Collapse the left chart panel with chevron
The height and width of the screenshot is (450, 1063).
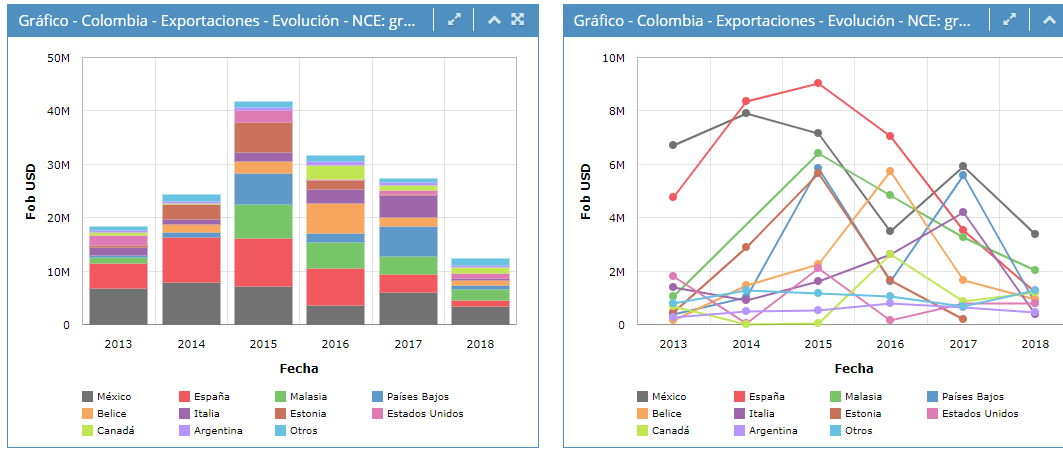[x=494, y=19]
